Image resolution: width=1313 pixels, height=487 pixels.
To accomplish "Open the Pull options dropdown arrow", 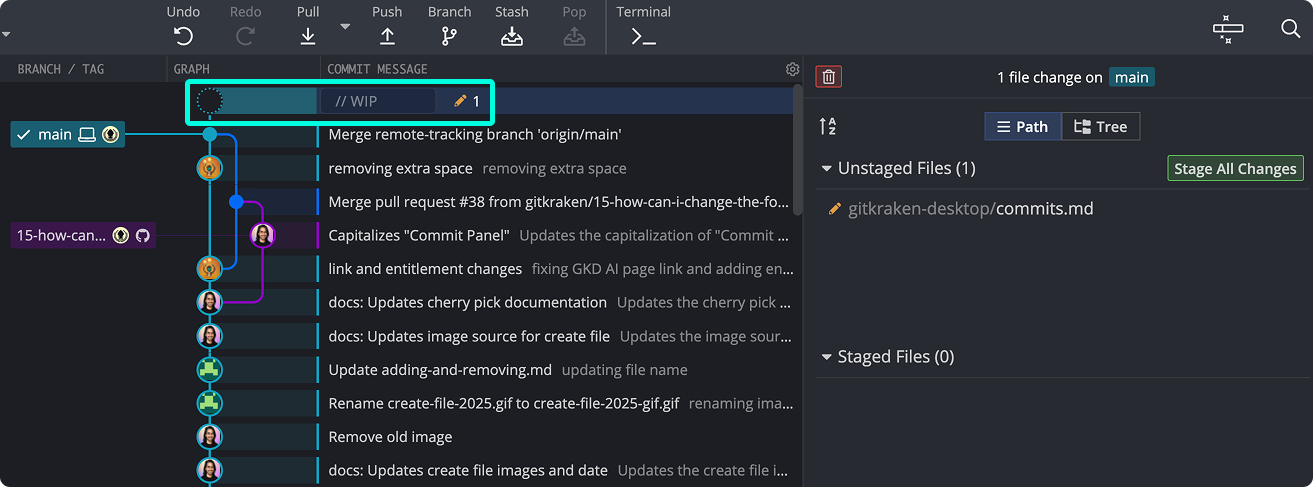I will click(x=345, y=26).
